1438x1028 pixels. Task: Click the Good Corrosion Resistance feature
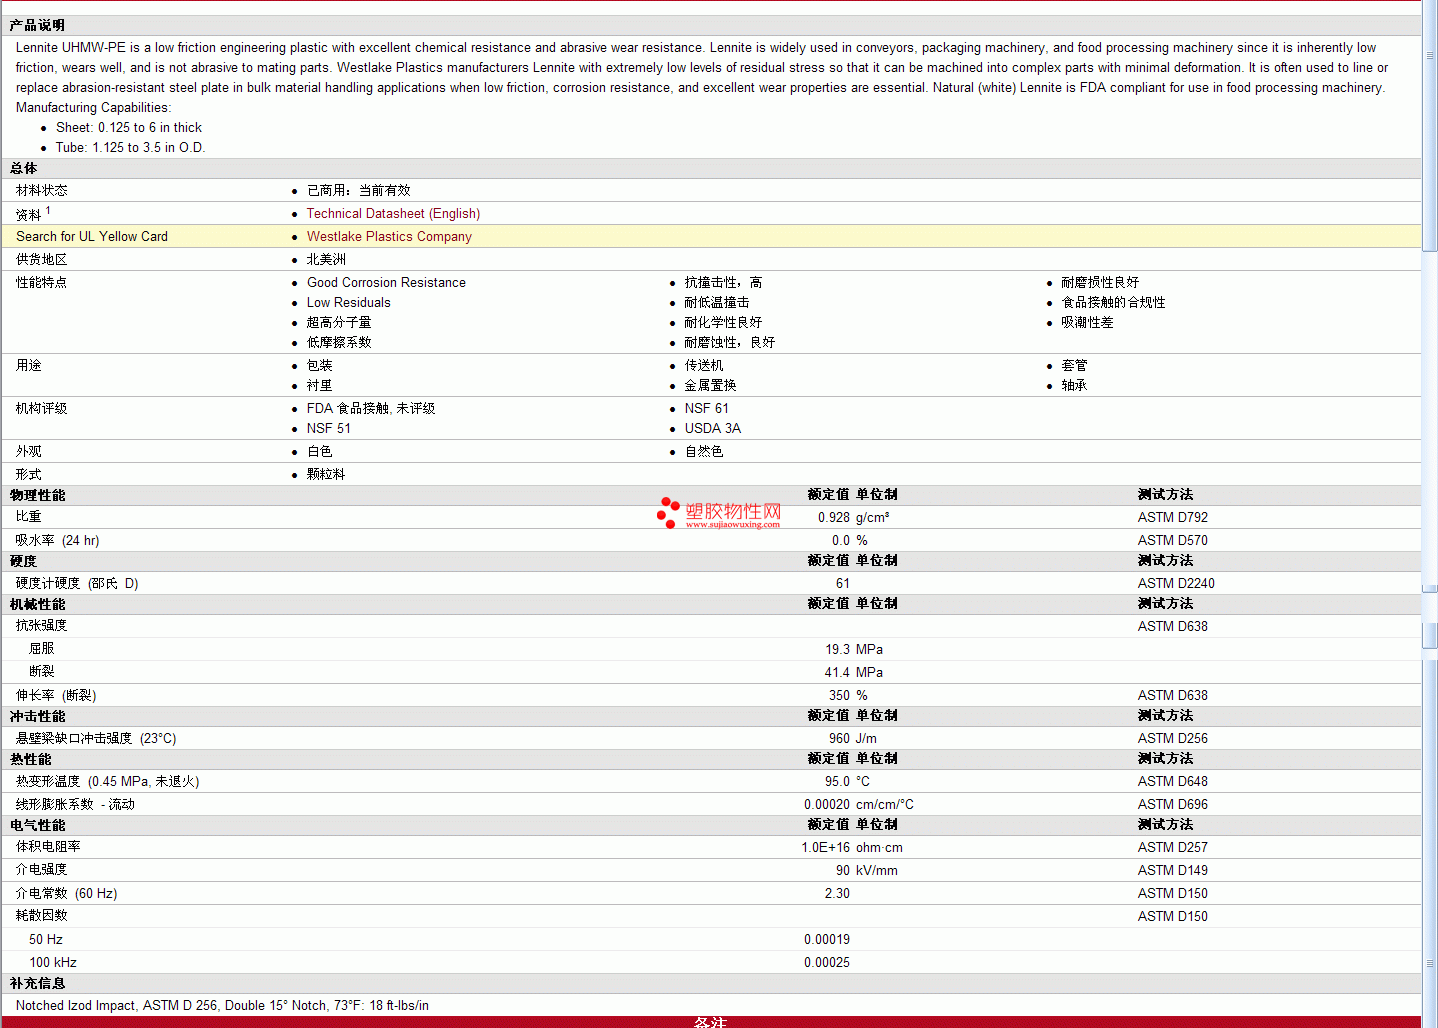click(x=386, y=282)
